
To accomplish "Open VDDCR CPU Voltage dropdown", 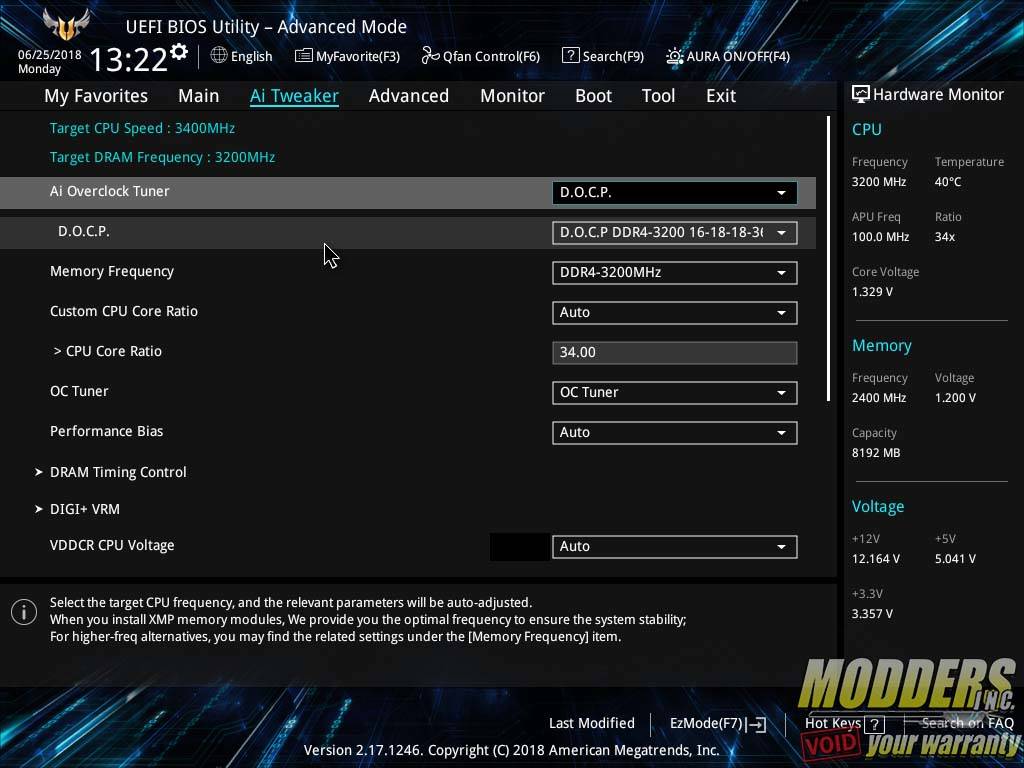I will (675, 547).
